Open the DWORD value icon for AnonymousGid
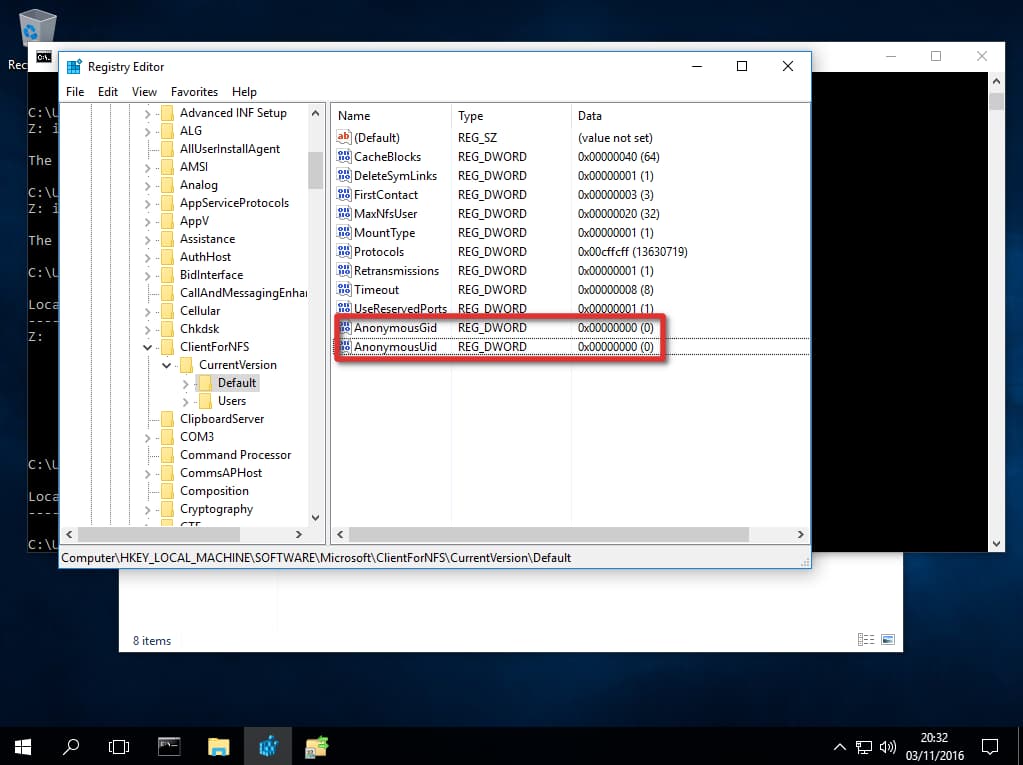The width and height of the screenshot is (1023, 765). (347, 327)
